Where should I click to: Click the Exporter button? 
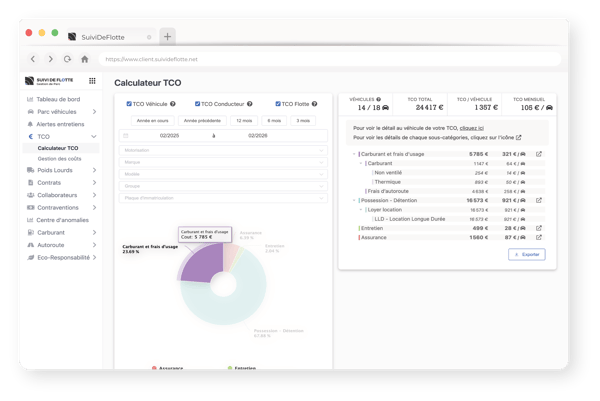(x=527, y=255)
